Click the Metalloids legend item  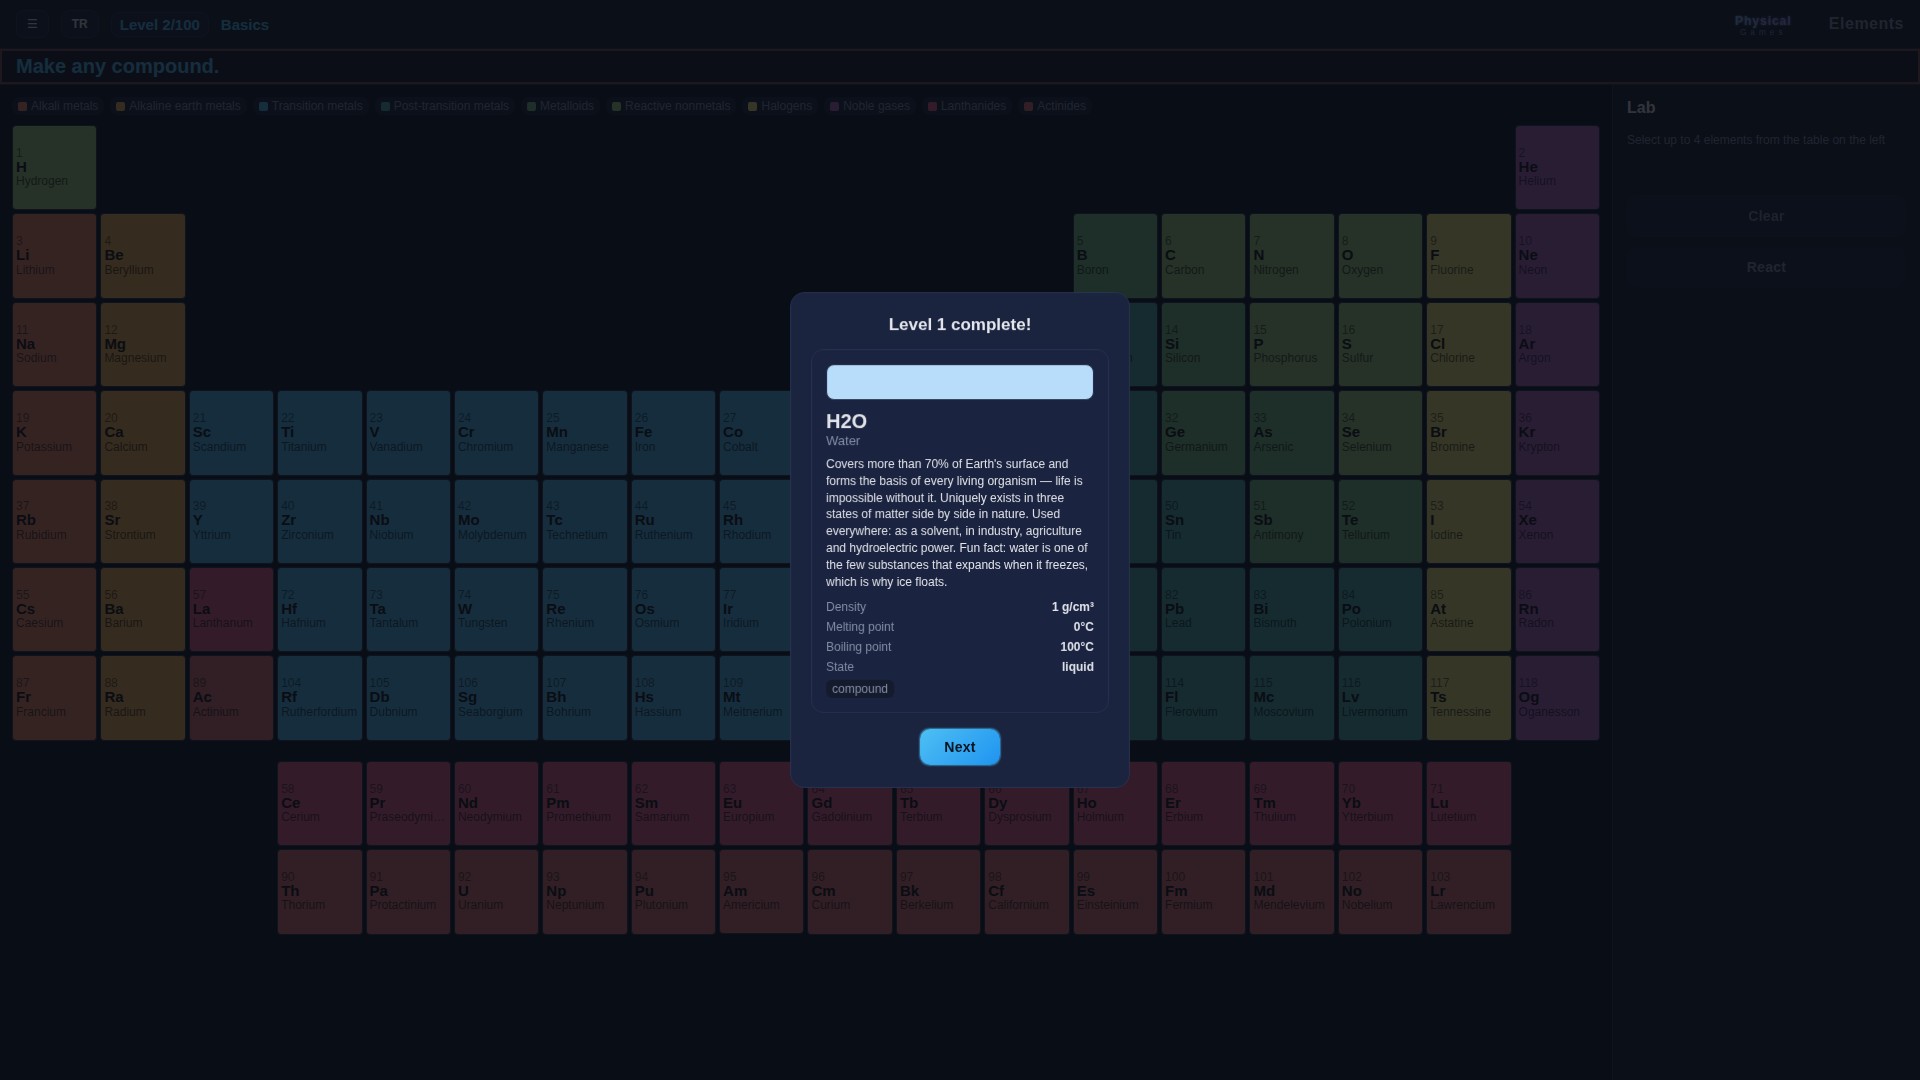[560, 106]
